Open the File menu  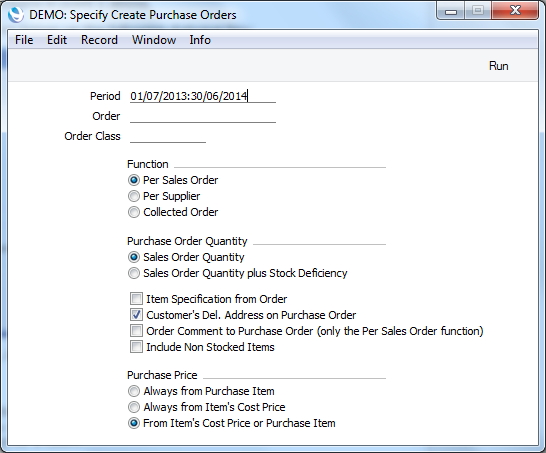click(x=24, y=40)
